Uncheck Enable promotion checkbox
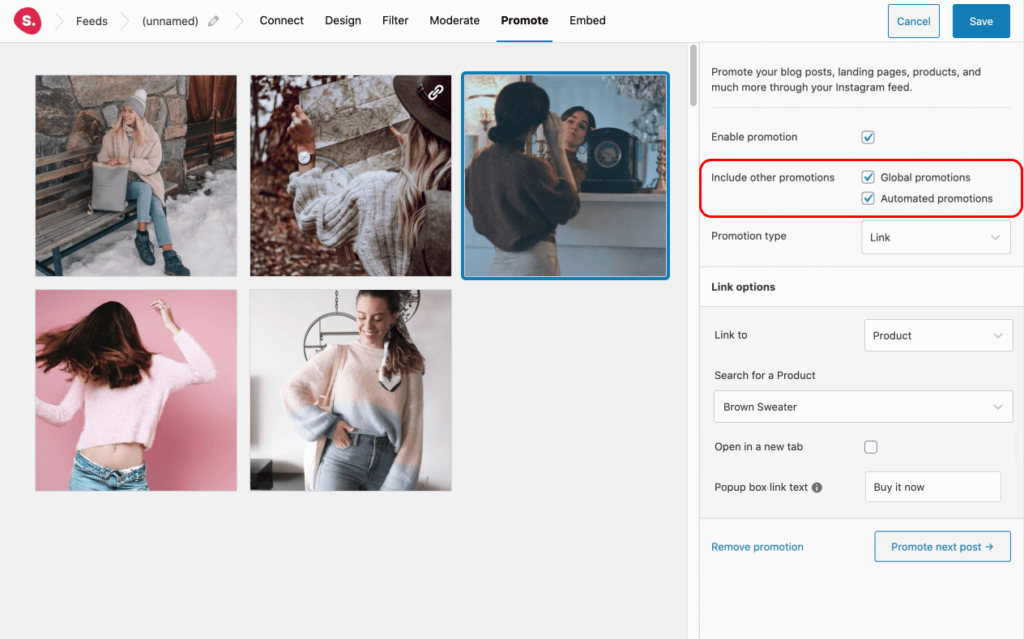 (868, 137)
